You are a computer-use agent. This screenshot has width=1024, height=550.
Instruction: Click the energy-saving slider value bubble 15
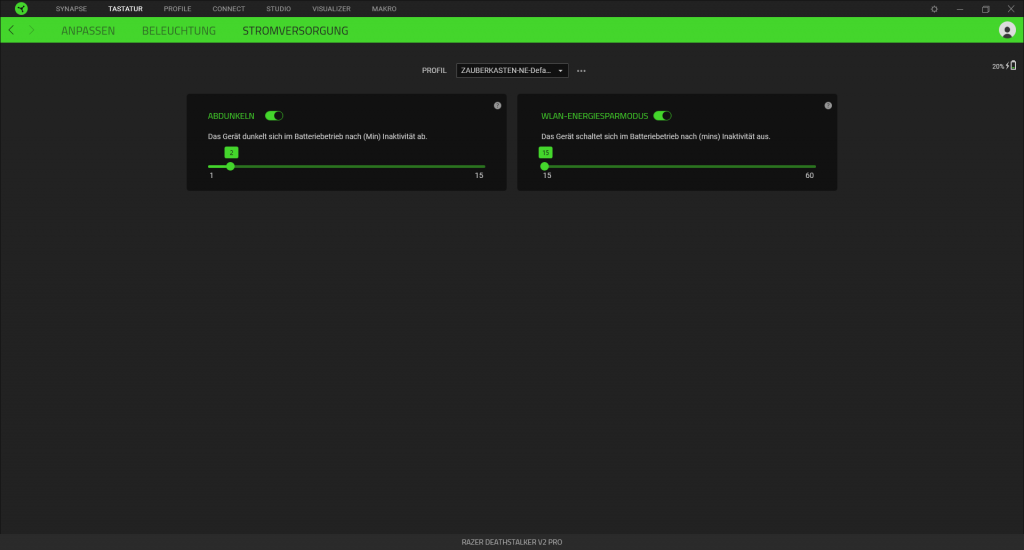(545, 152)
